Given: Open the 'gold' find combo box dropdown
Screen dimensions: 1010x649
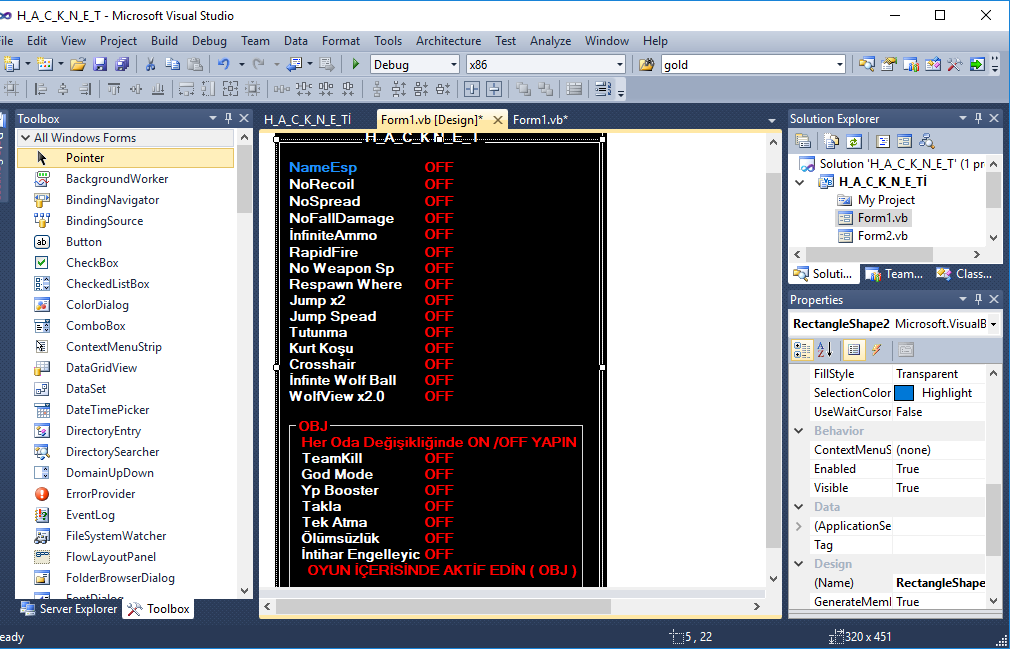Looking at the screenshot, I should coord(839,64).
